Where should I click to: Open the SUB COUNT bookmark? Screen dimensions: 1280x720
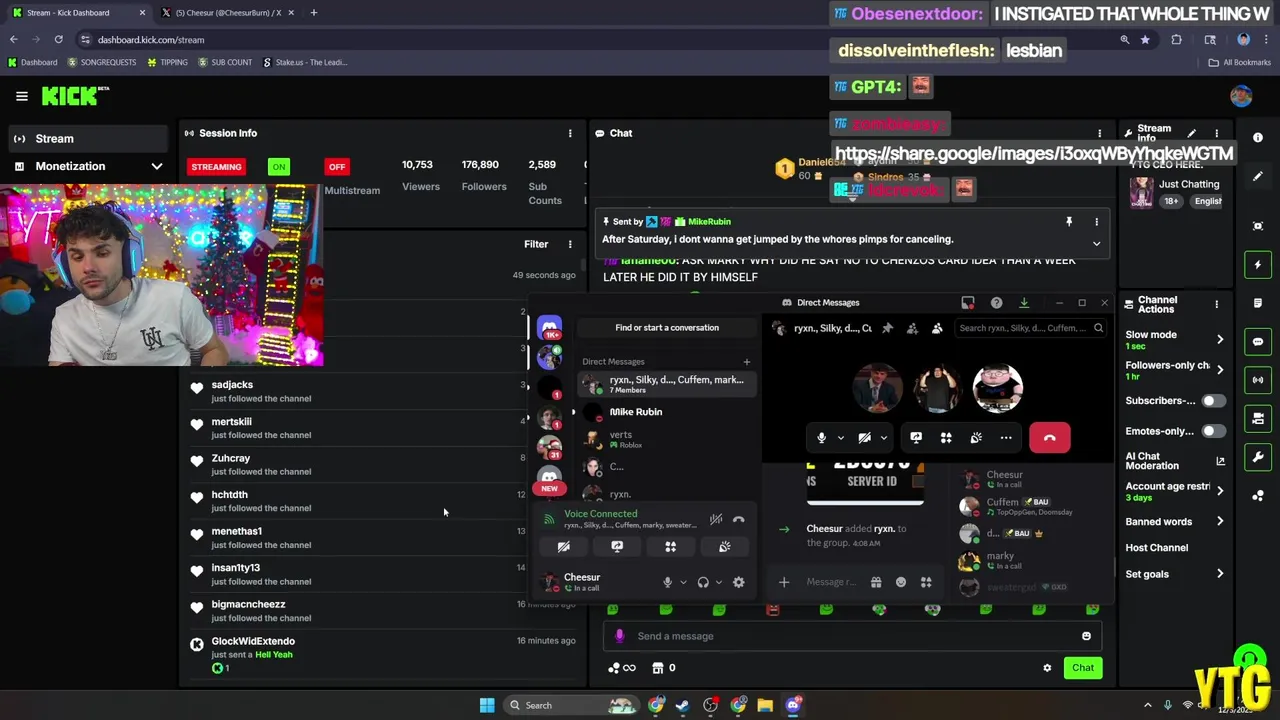coord(225,62)
